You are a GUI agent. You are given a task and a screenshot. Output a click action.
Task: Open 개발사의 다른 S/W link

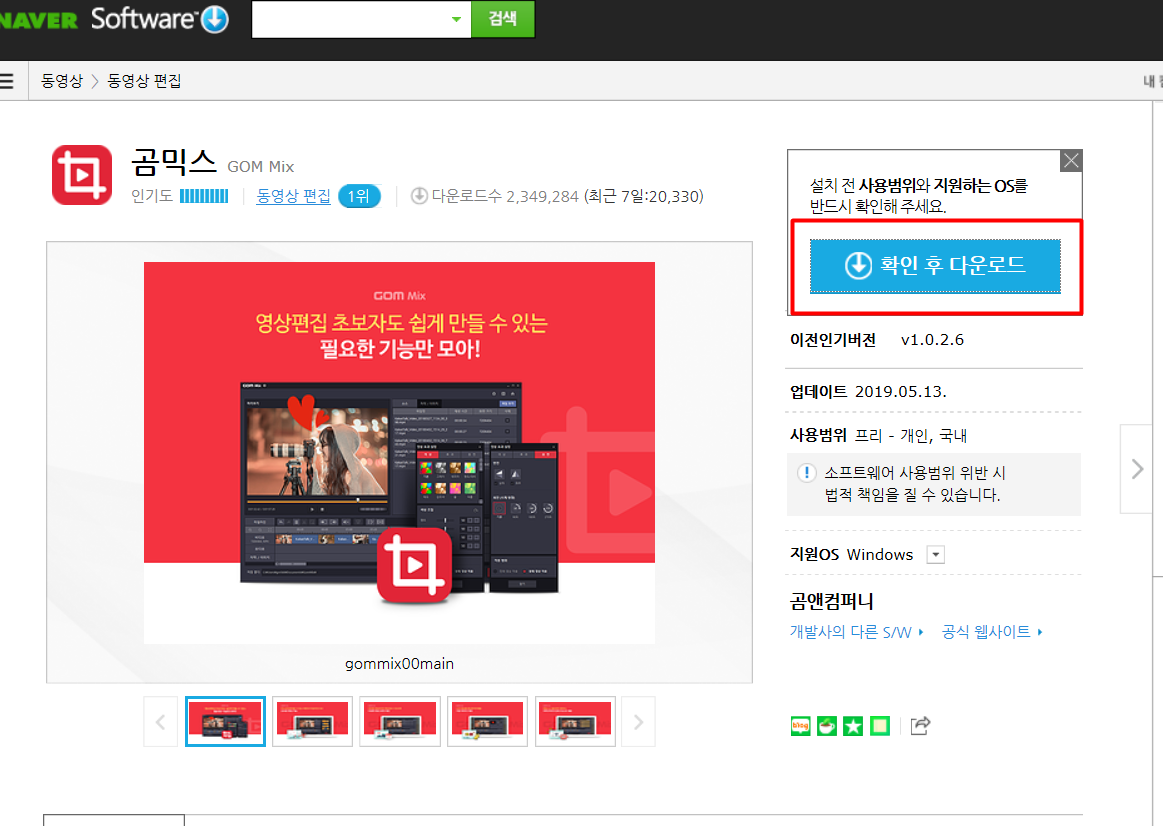856,632
